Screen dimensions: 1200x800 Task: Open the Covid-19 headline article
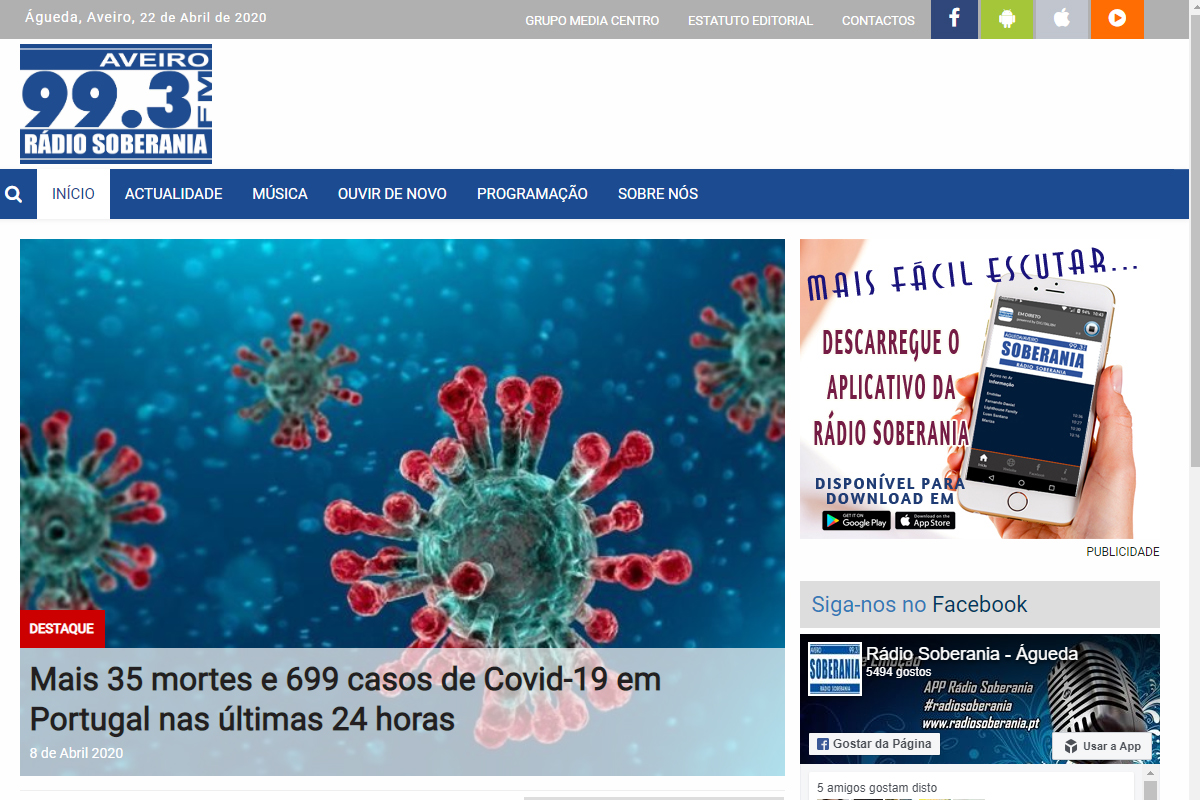coord(345,699)
